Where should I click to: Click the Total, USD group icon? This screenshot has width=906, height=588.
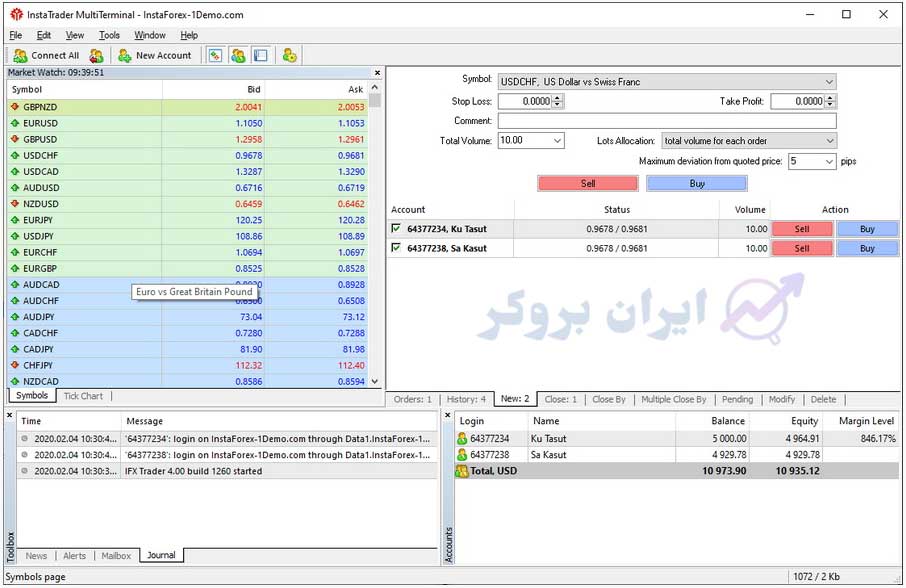pos(462,471)
